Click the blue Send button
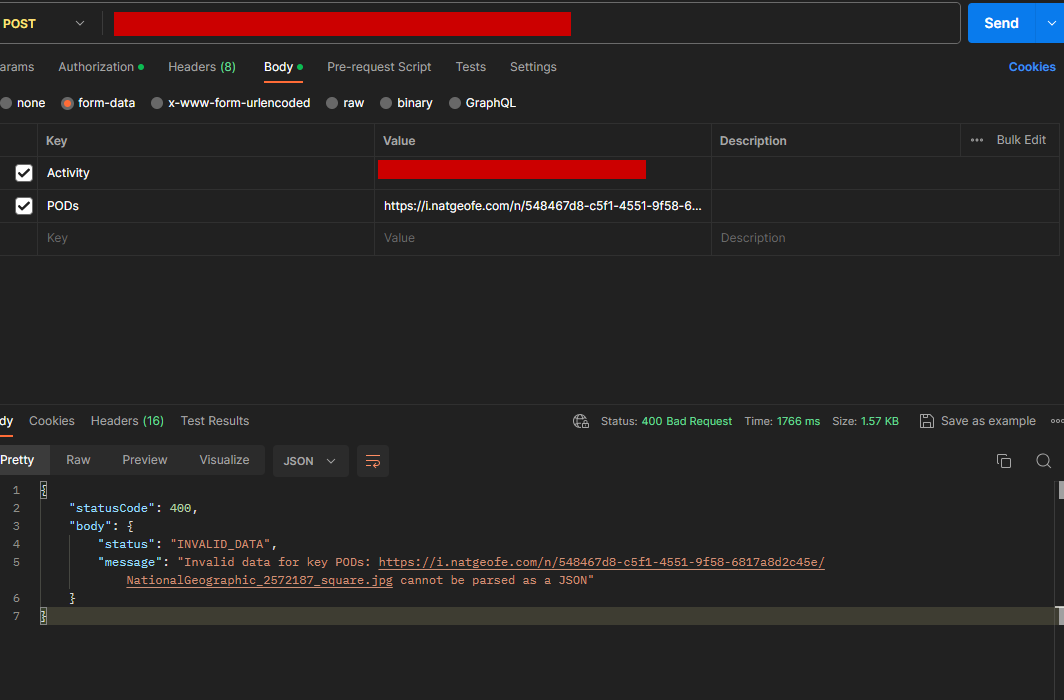This screenshot has height=700, width=1064. click(x=1001, y=23)
